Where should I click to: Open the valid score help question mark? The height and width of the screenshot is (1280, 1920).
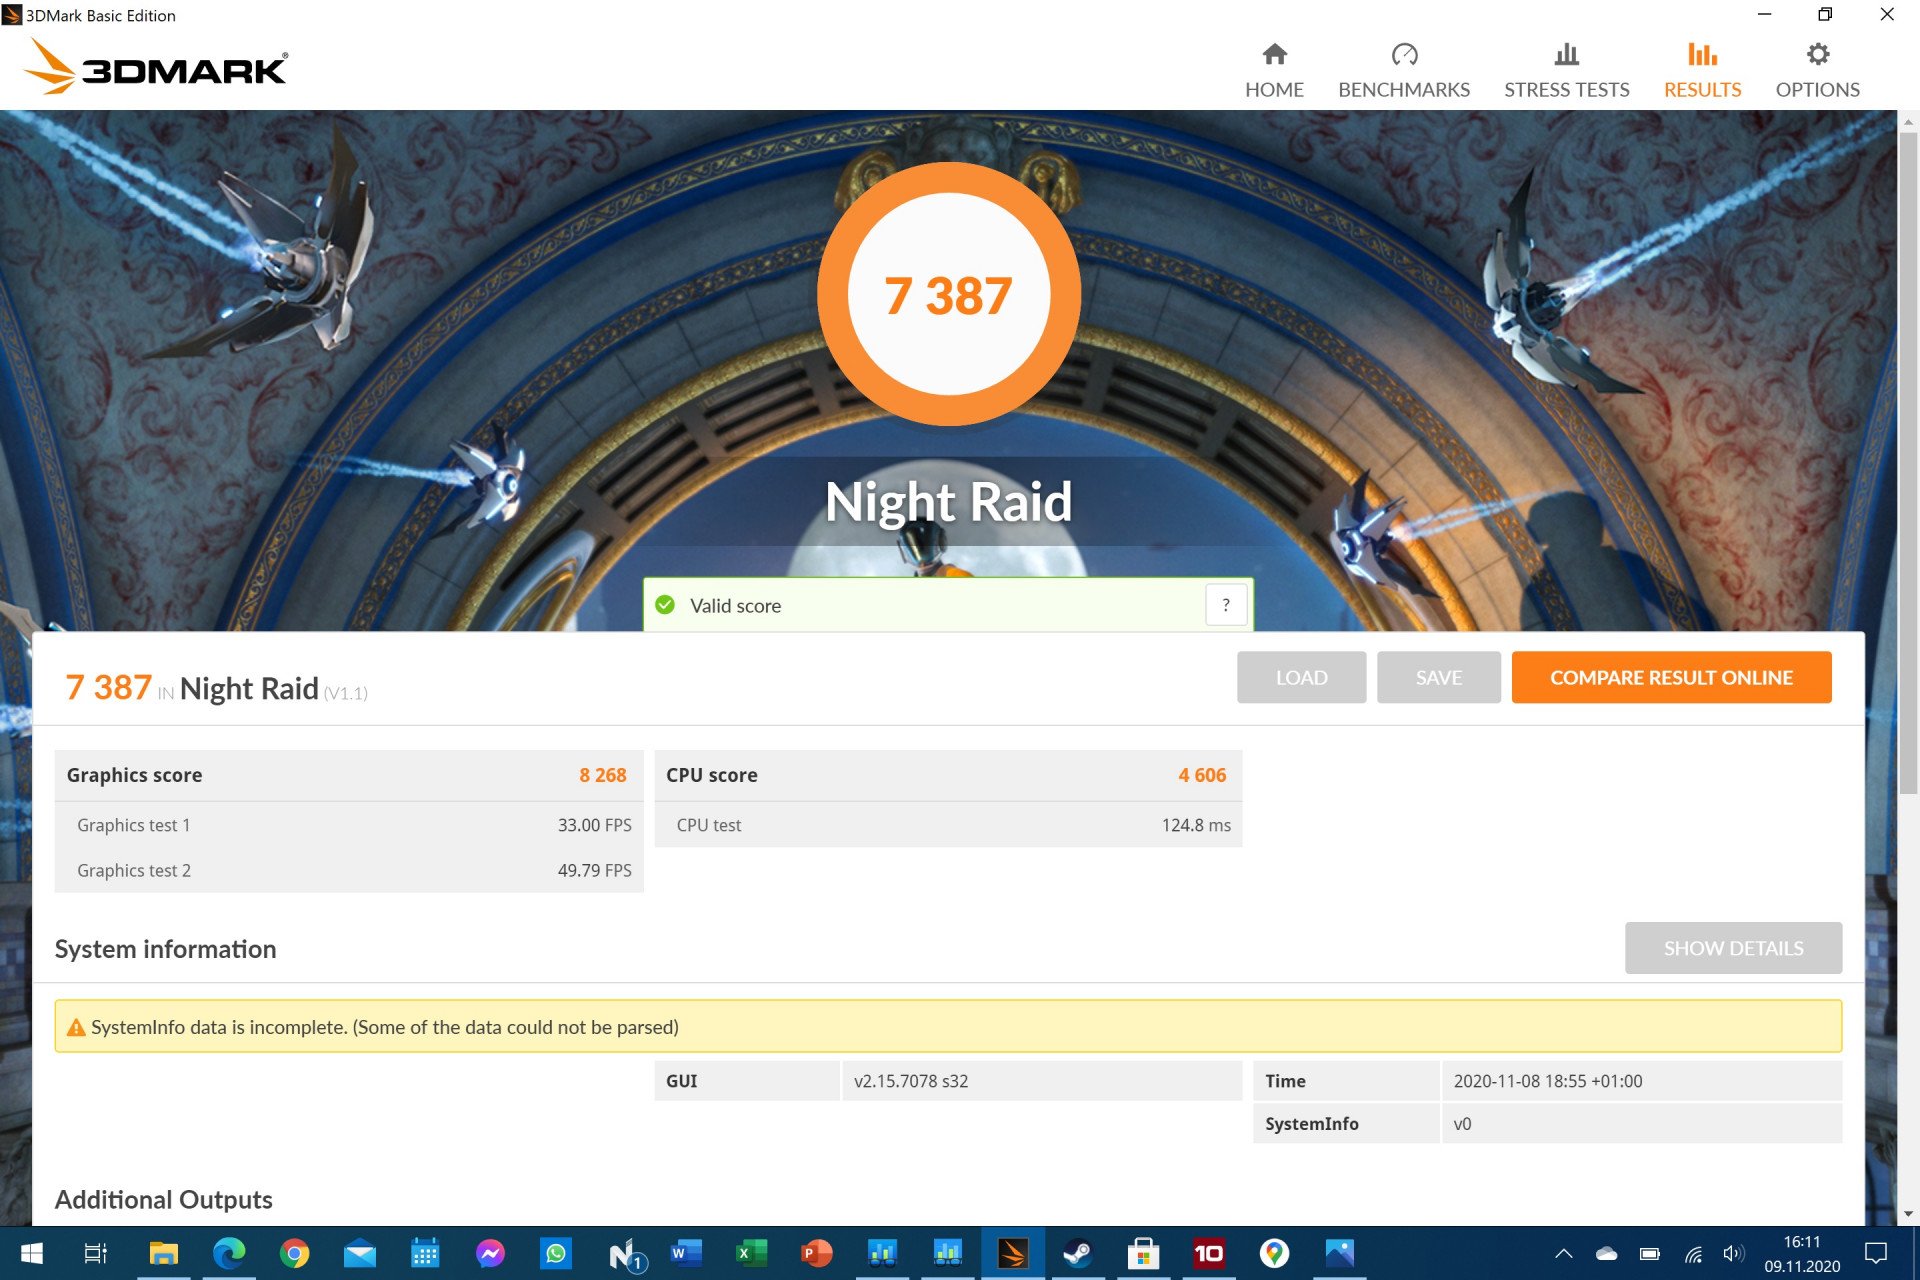tap(1226, 605)
